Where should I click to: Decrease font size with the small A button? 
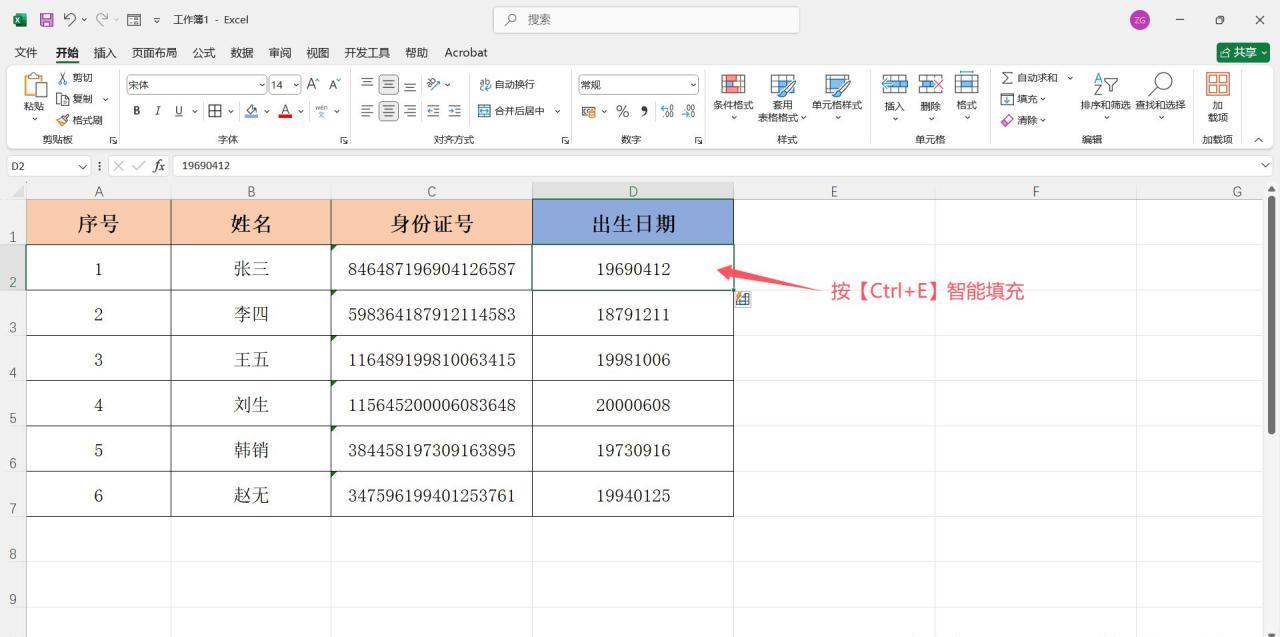(334, 85)
